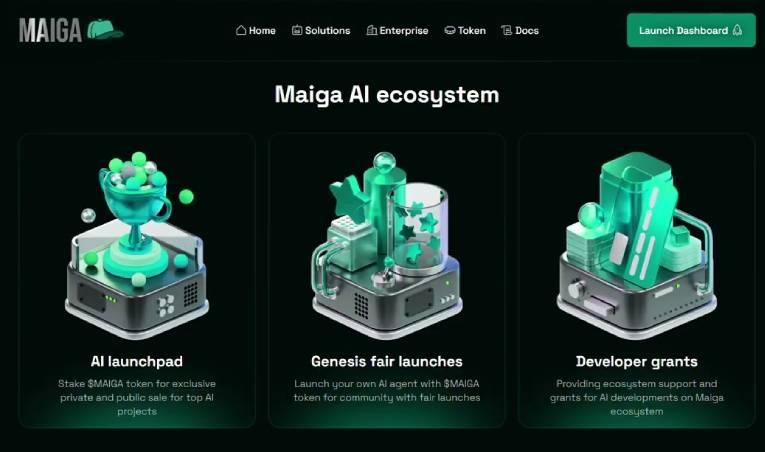Click the Home house icon

[241, 30]
